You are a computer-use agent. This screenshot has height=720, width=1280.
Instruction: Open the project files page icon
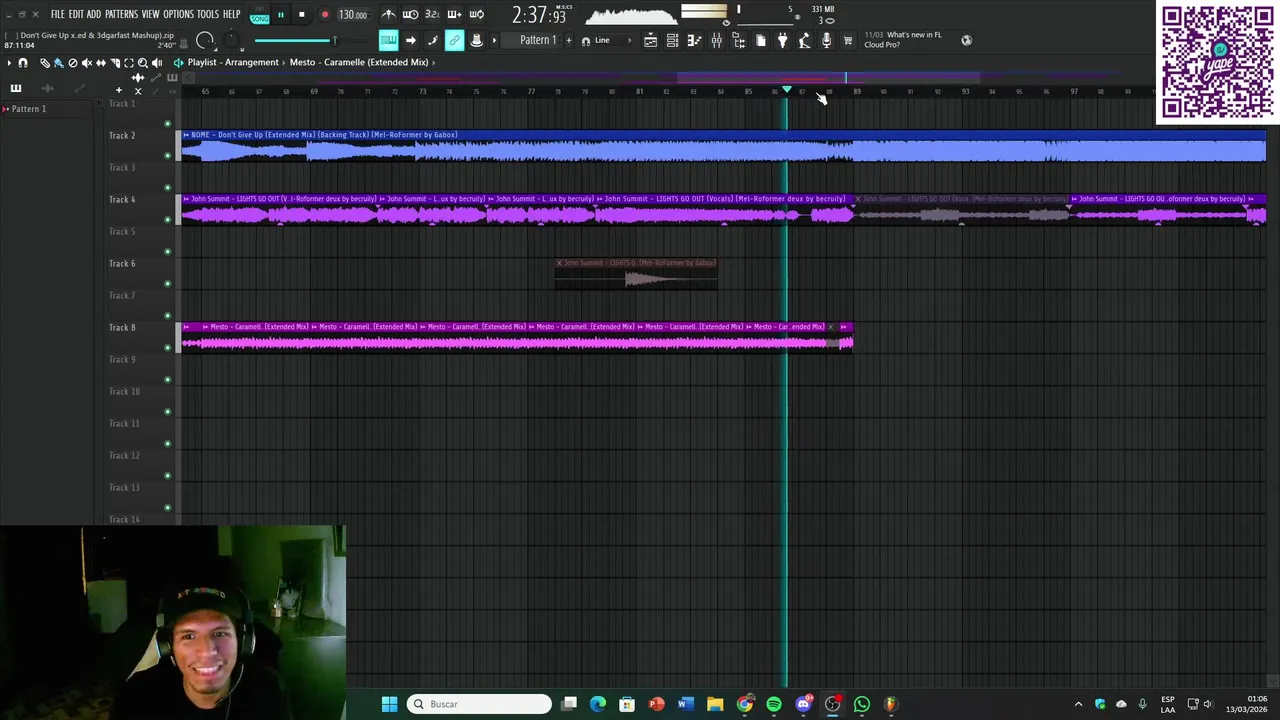tap(760, 40)
